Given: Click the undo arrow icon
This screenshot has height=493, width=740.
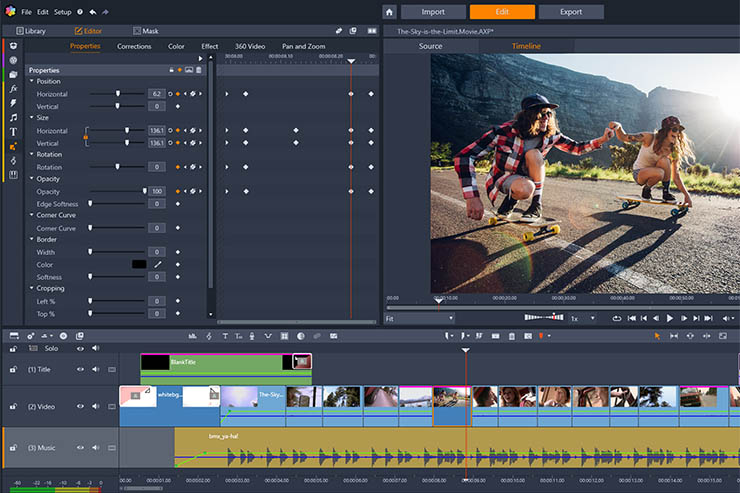Looking at the screenshot, I should point(93,12).
